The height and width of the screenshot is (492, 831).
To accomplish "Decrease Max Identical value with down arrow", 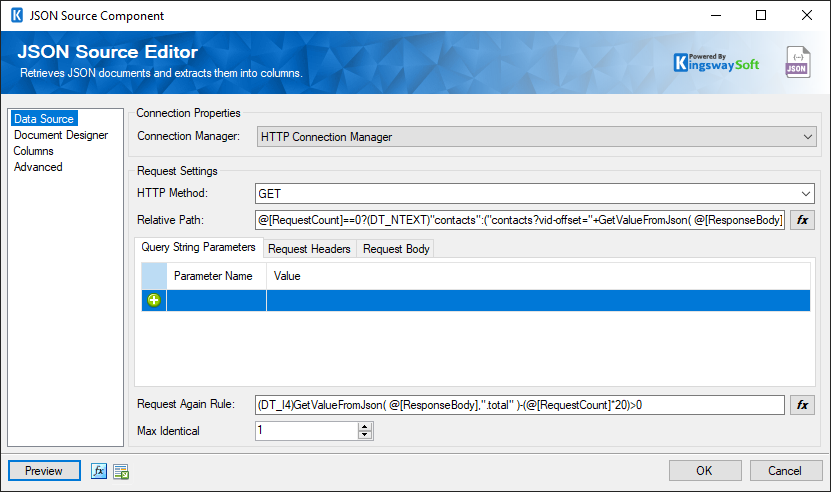I will pyautogui.click(x=365, y=436).
